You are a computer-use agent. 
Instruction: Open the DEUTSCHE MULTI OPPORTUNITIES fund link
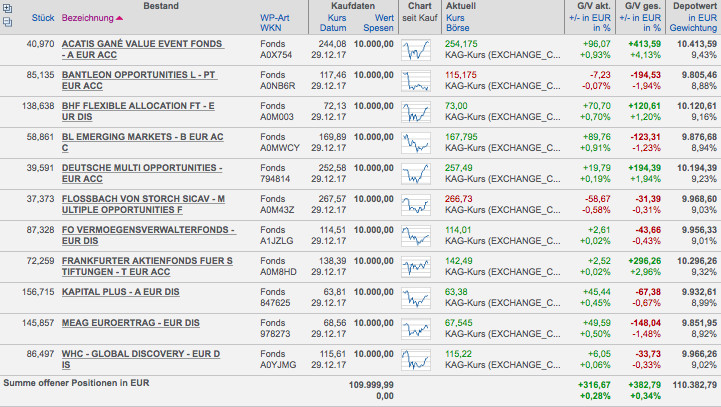click(142, 173)
